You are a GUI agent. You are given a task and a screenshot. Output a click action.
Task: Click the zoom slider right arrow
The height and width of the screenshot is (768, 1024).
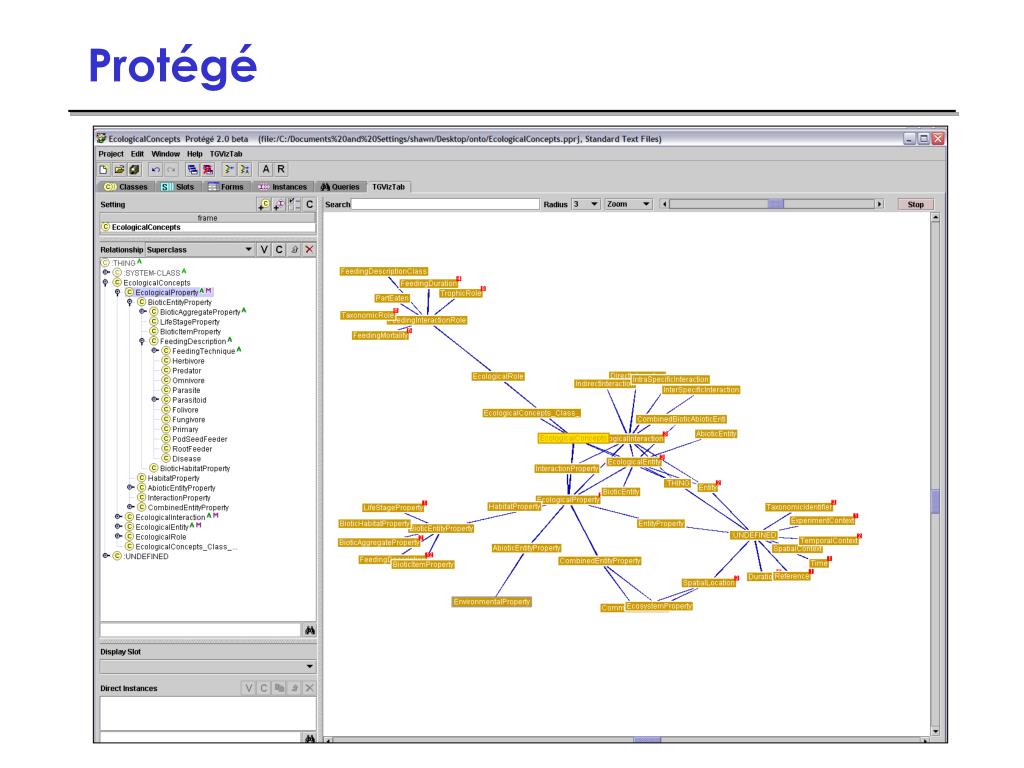click(879, 204)
